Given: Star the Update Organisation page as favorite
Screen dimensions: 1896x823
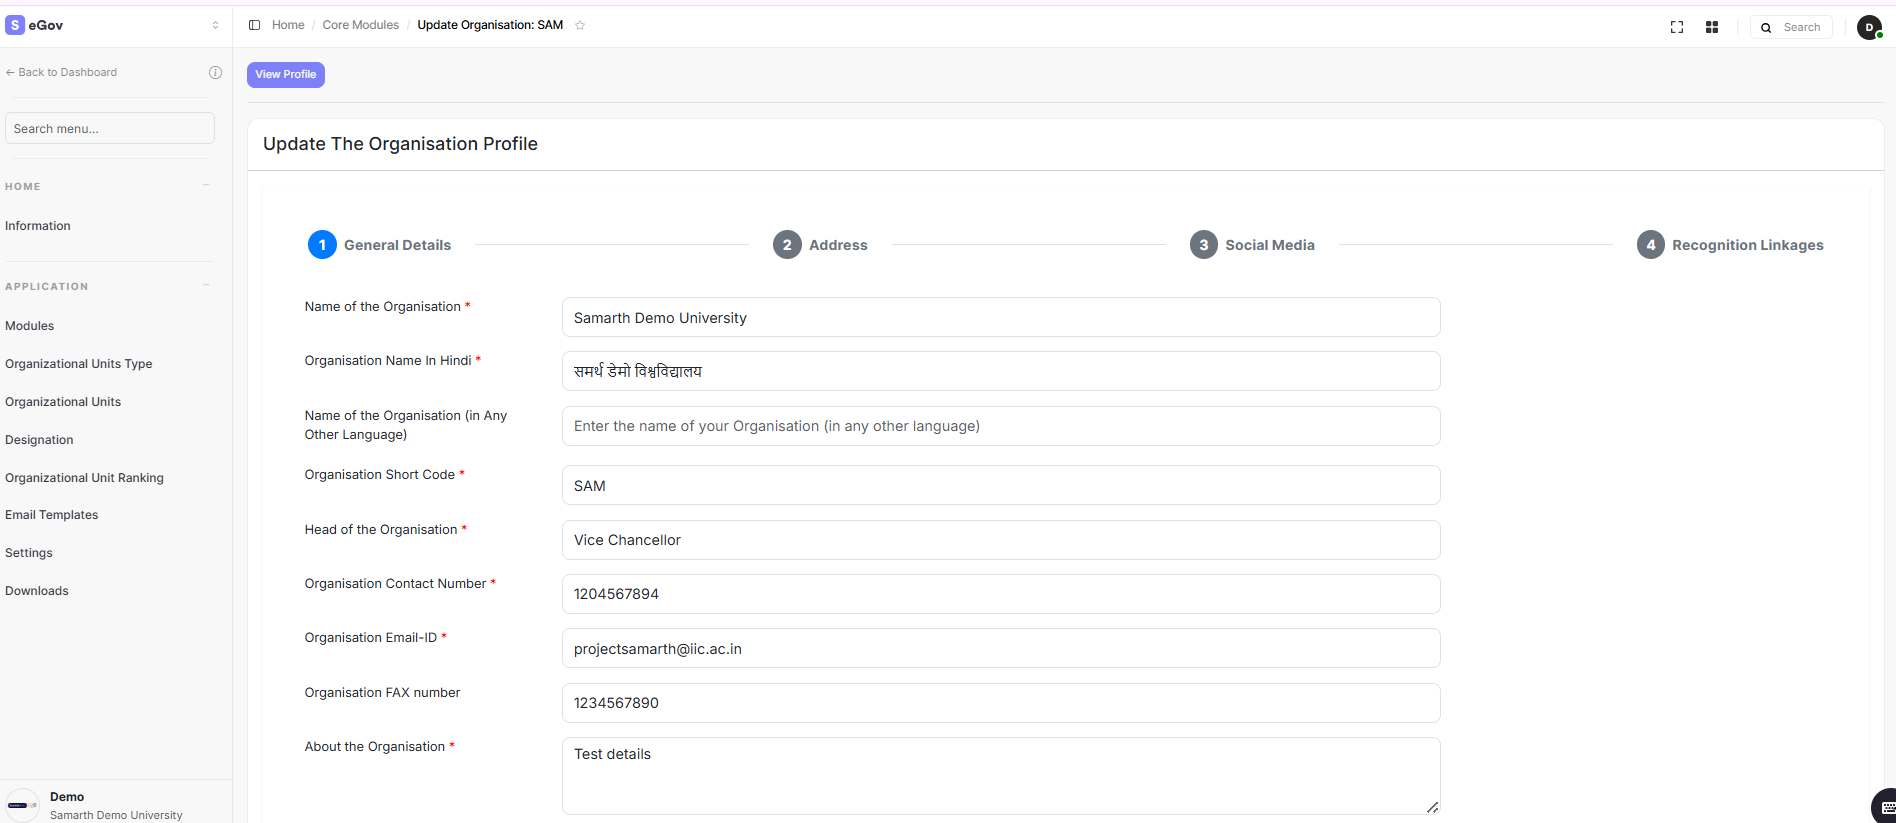Looking at the screenshot, I should (x=580, y=25).
